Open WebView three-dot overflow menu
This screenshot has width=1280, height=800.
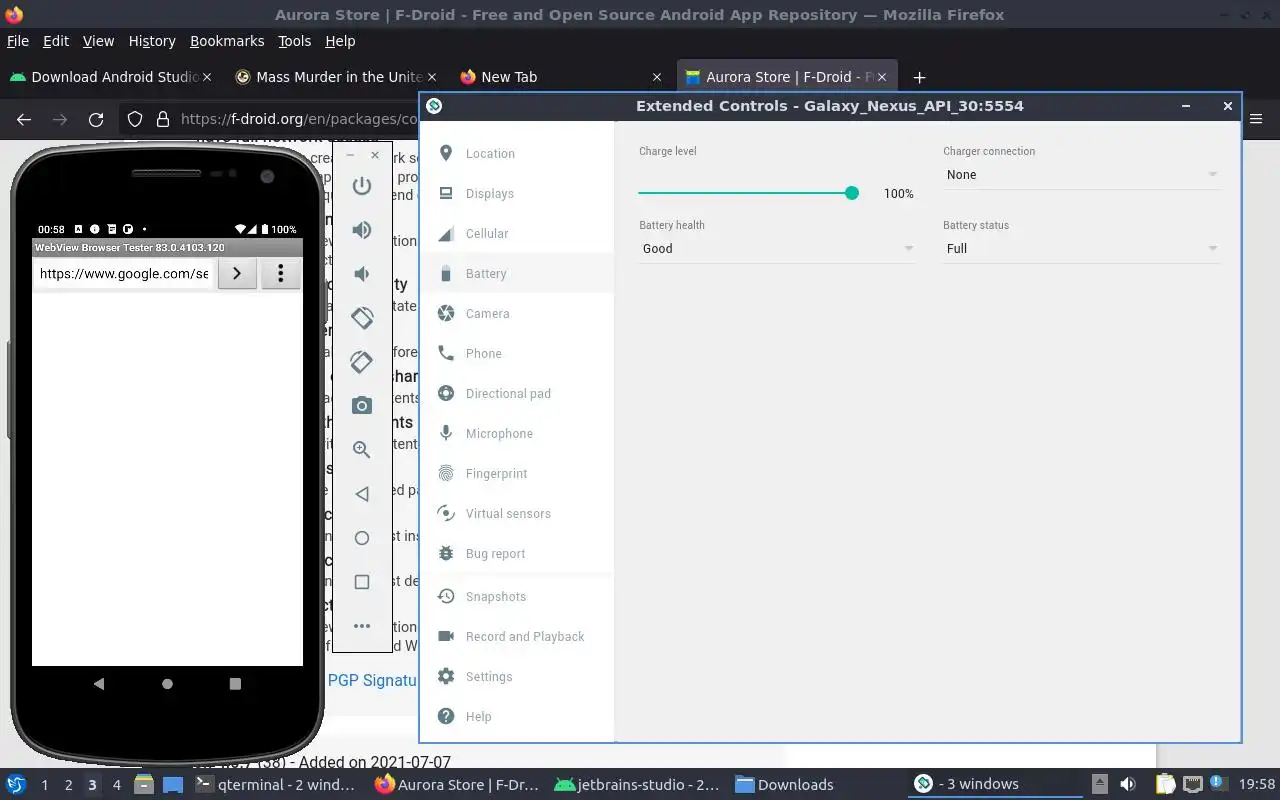coord(281,274)
